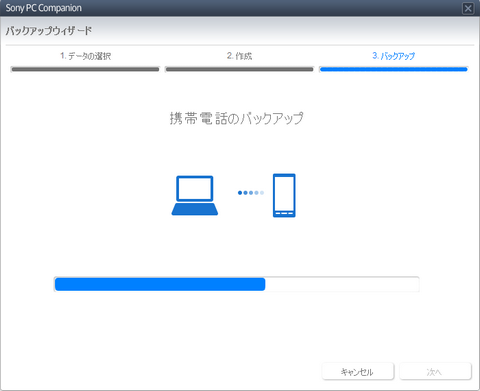Click the 携帯電話のバックアップ heading
This screenshot has width=480, height=391.
pos(237,118)
